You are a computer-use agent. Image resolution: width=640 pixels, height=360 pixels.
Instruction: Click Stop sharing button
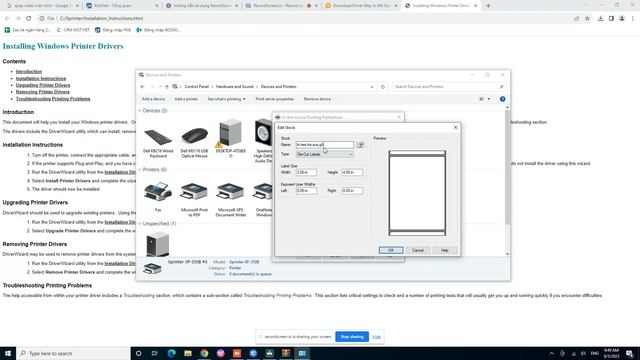tap(352, 337)
